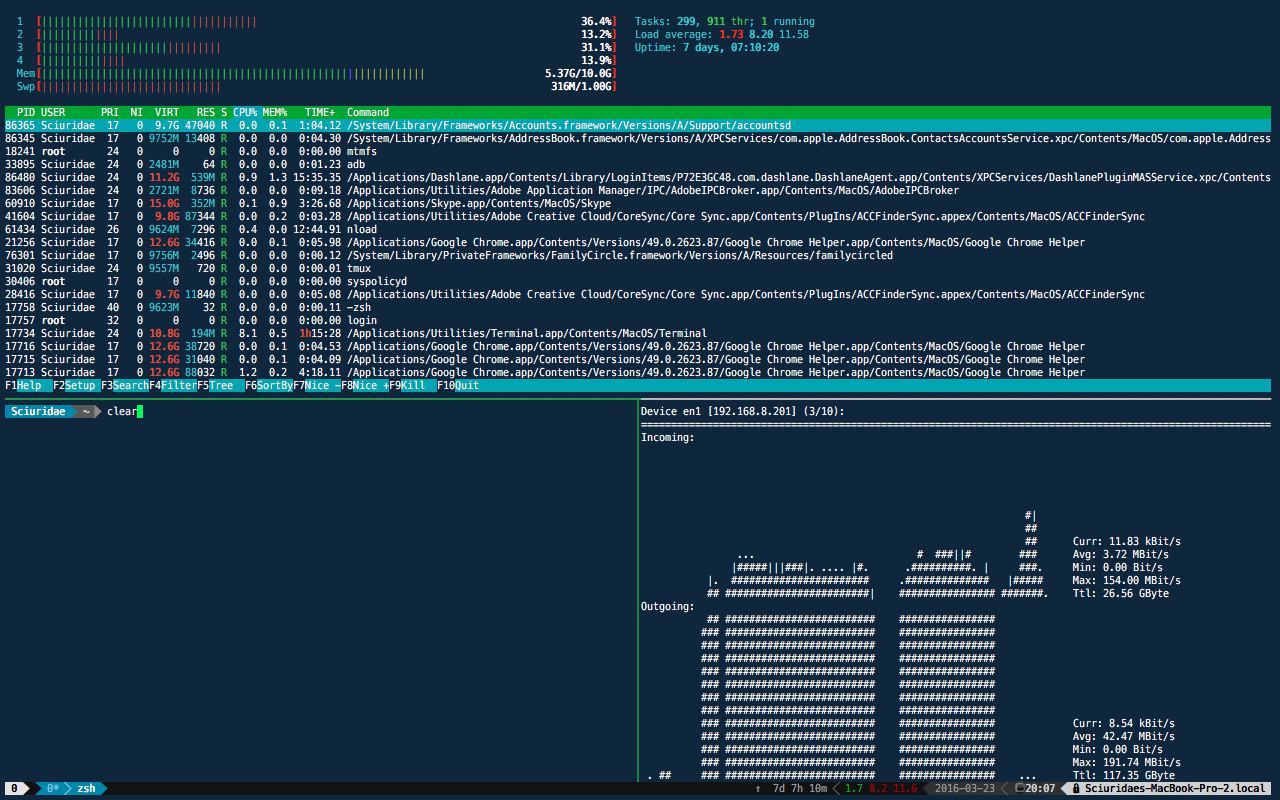This screenshot has width=1280, height=800.
Task: Select the nload process row
Action: click(x=638, y=229)
